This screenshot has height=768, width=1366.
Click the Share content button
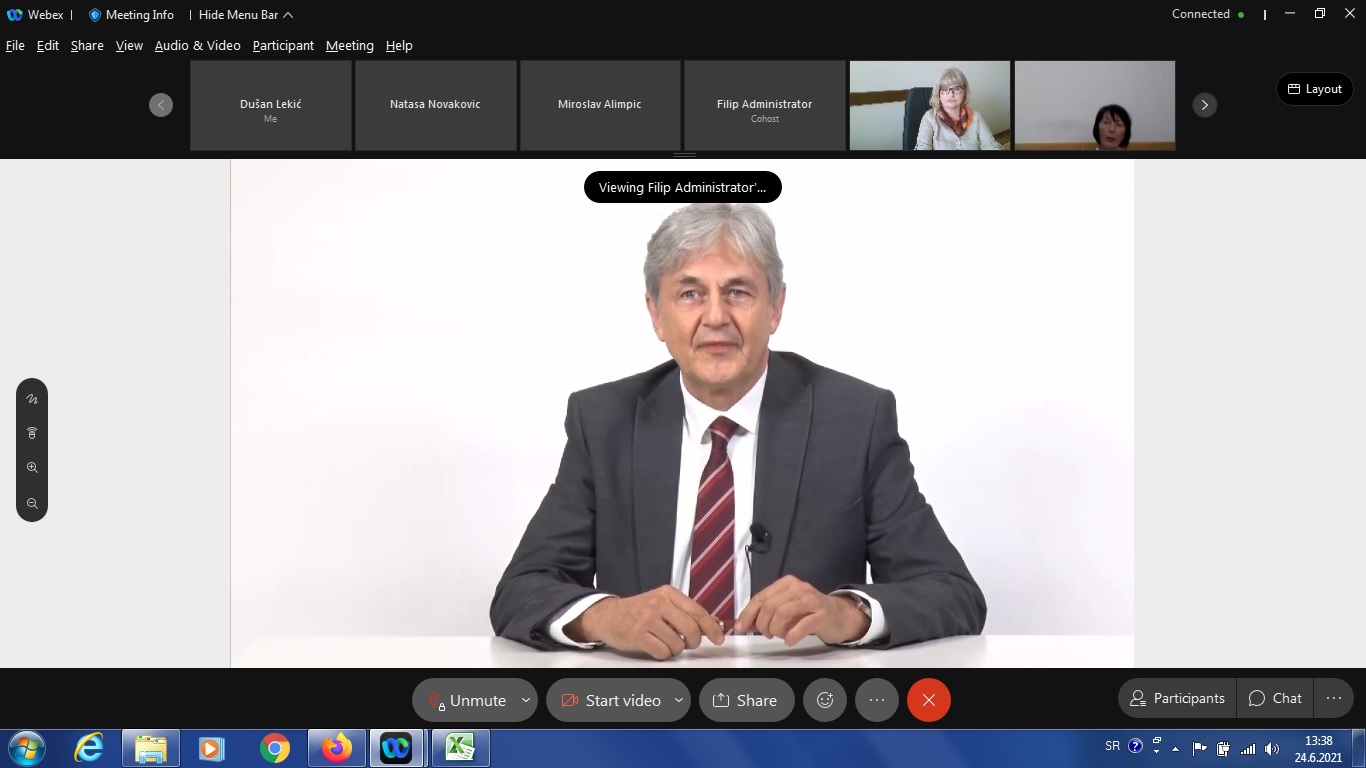coord(746,700)
